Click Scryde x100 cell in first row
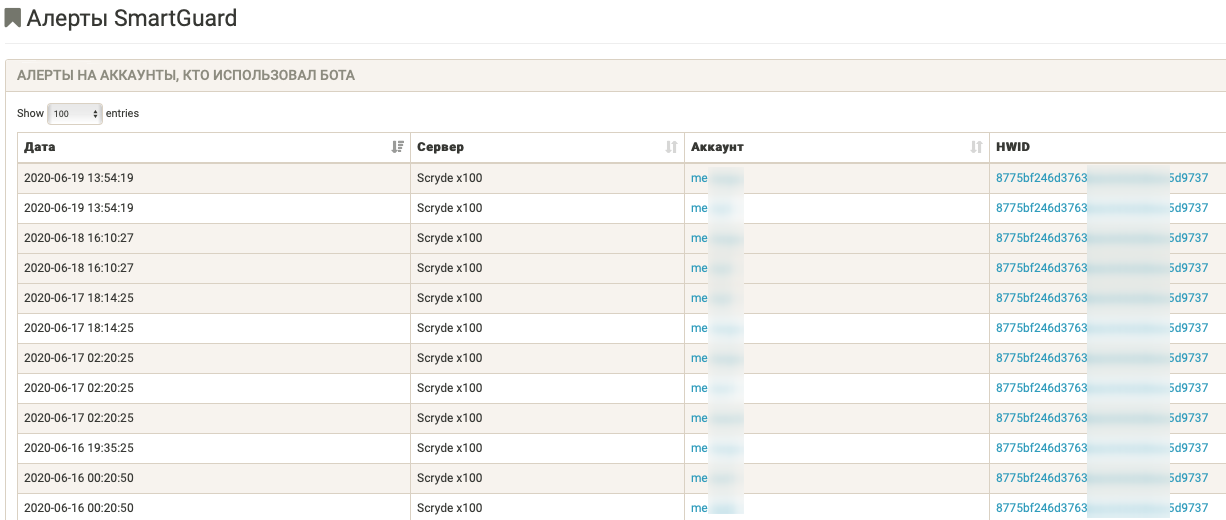The height and width of the screenshot is (520, 1226). 449,178
